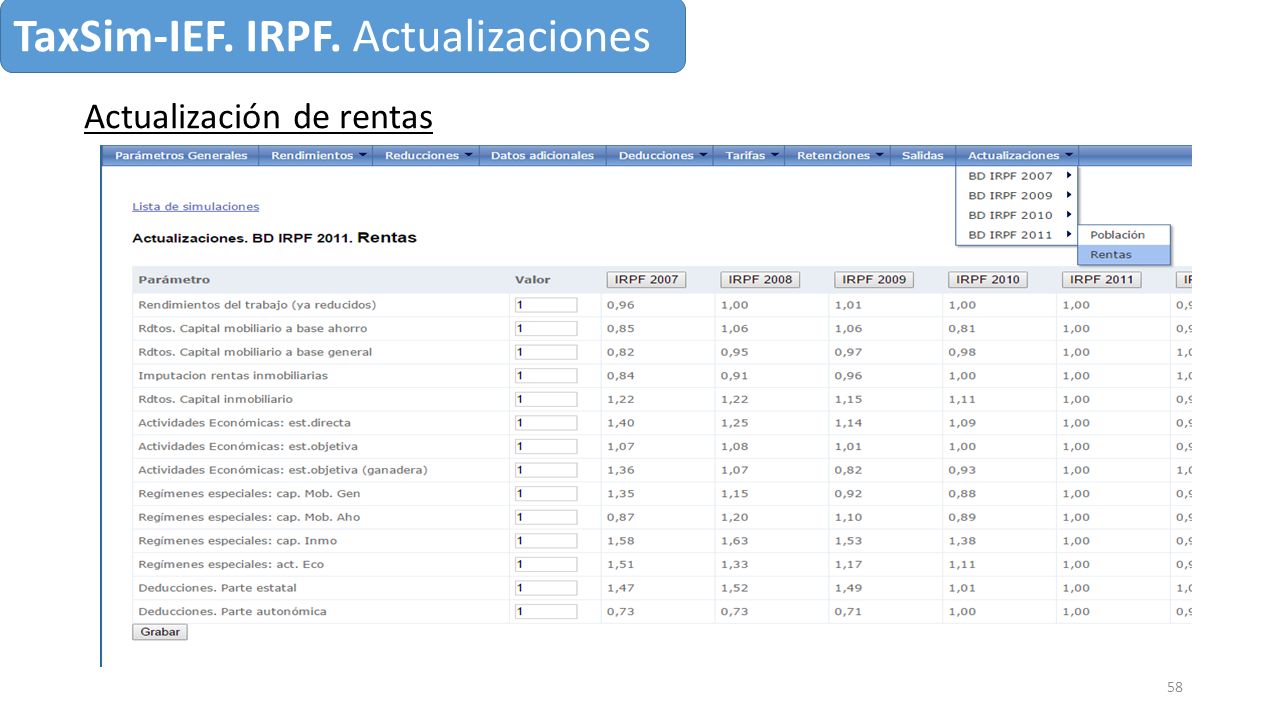1280x720 pixels.
Task: Expand BD IRPF 2010 submenu
Action: (1016, 215)
